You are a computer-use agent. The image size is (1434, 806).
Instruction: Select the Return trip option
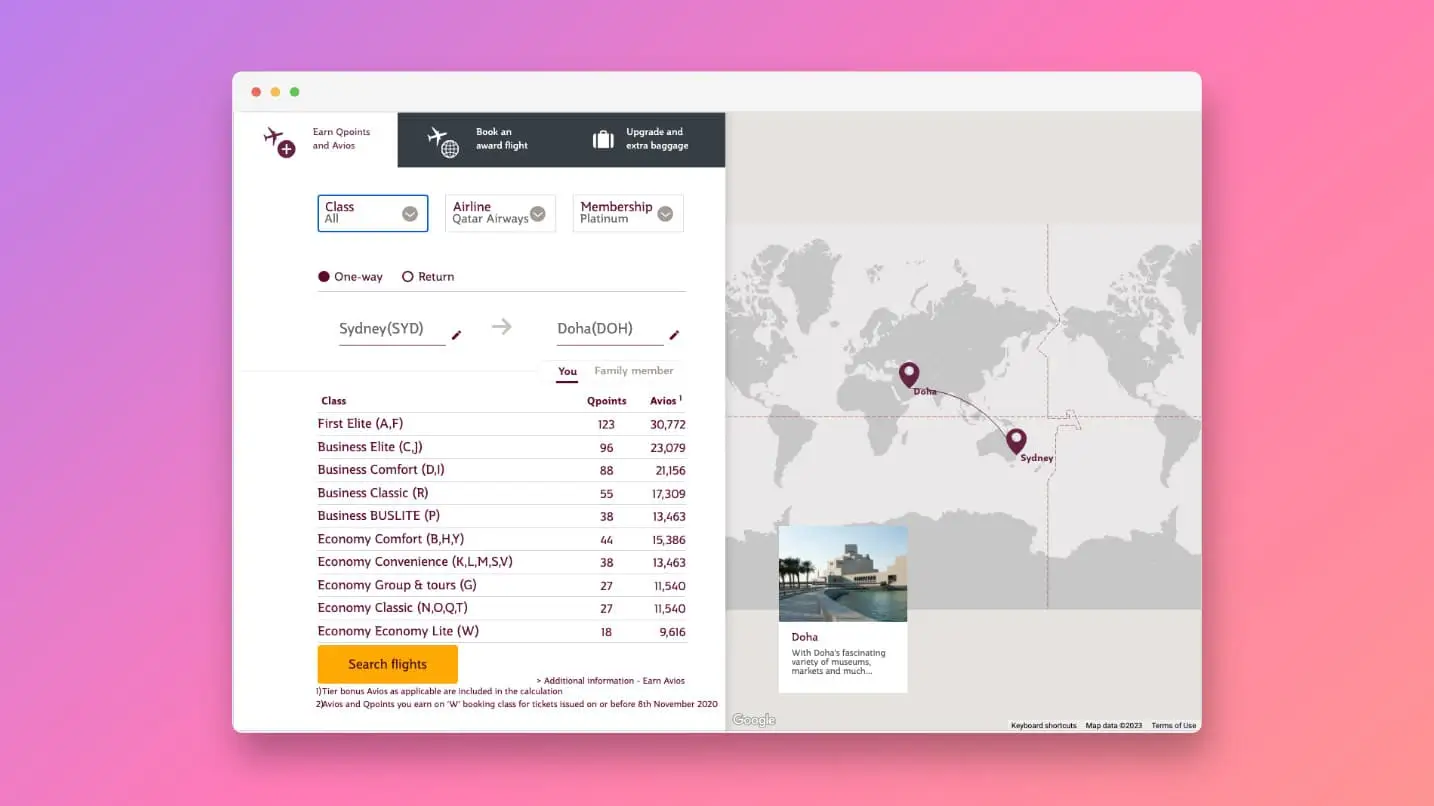[x=428, y=277]
